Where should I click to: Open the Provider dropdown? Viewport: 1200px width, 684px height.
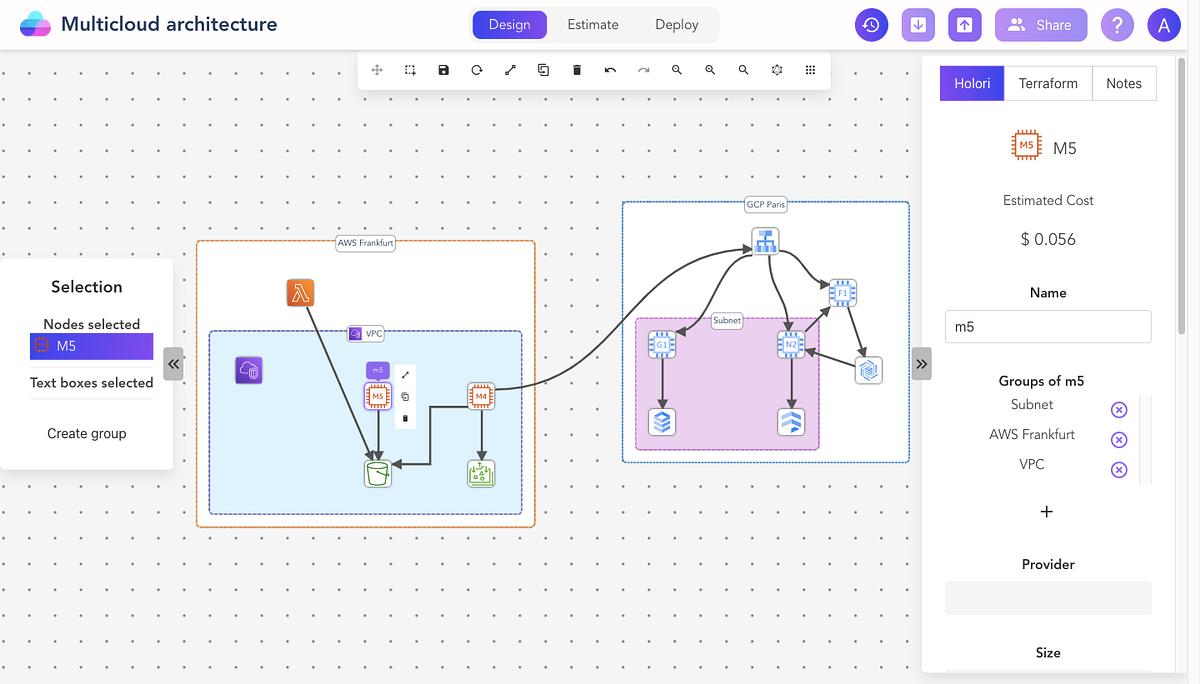point(1047,597)
